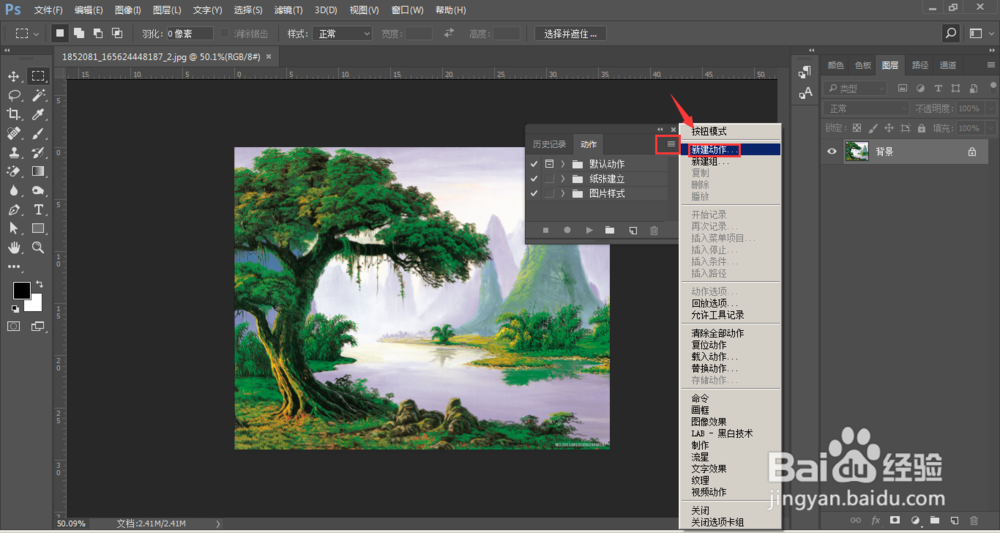Select the Gradient tool
Image resolution: width=1000 pixels, height=533 pixels.
coord(38,172)
